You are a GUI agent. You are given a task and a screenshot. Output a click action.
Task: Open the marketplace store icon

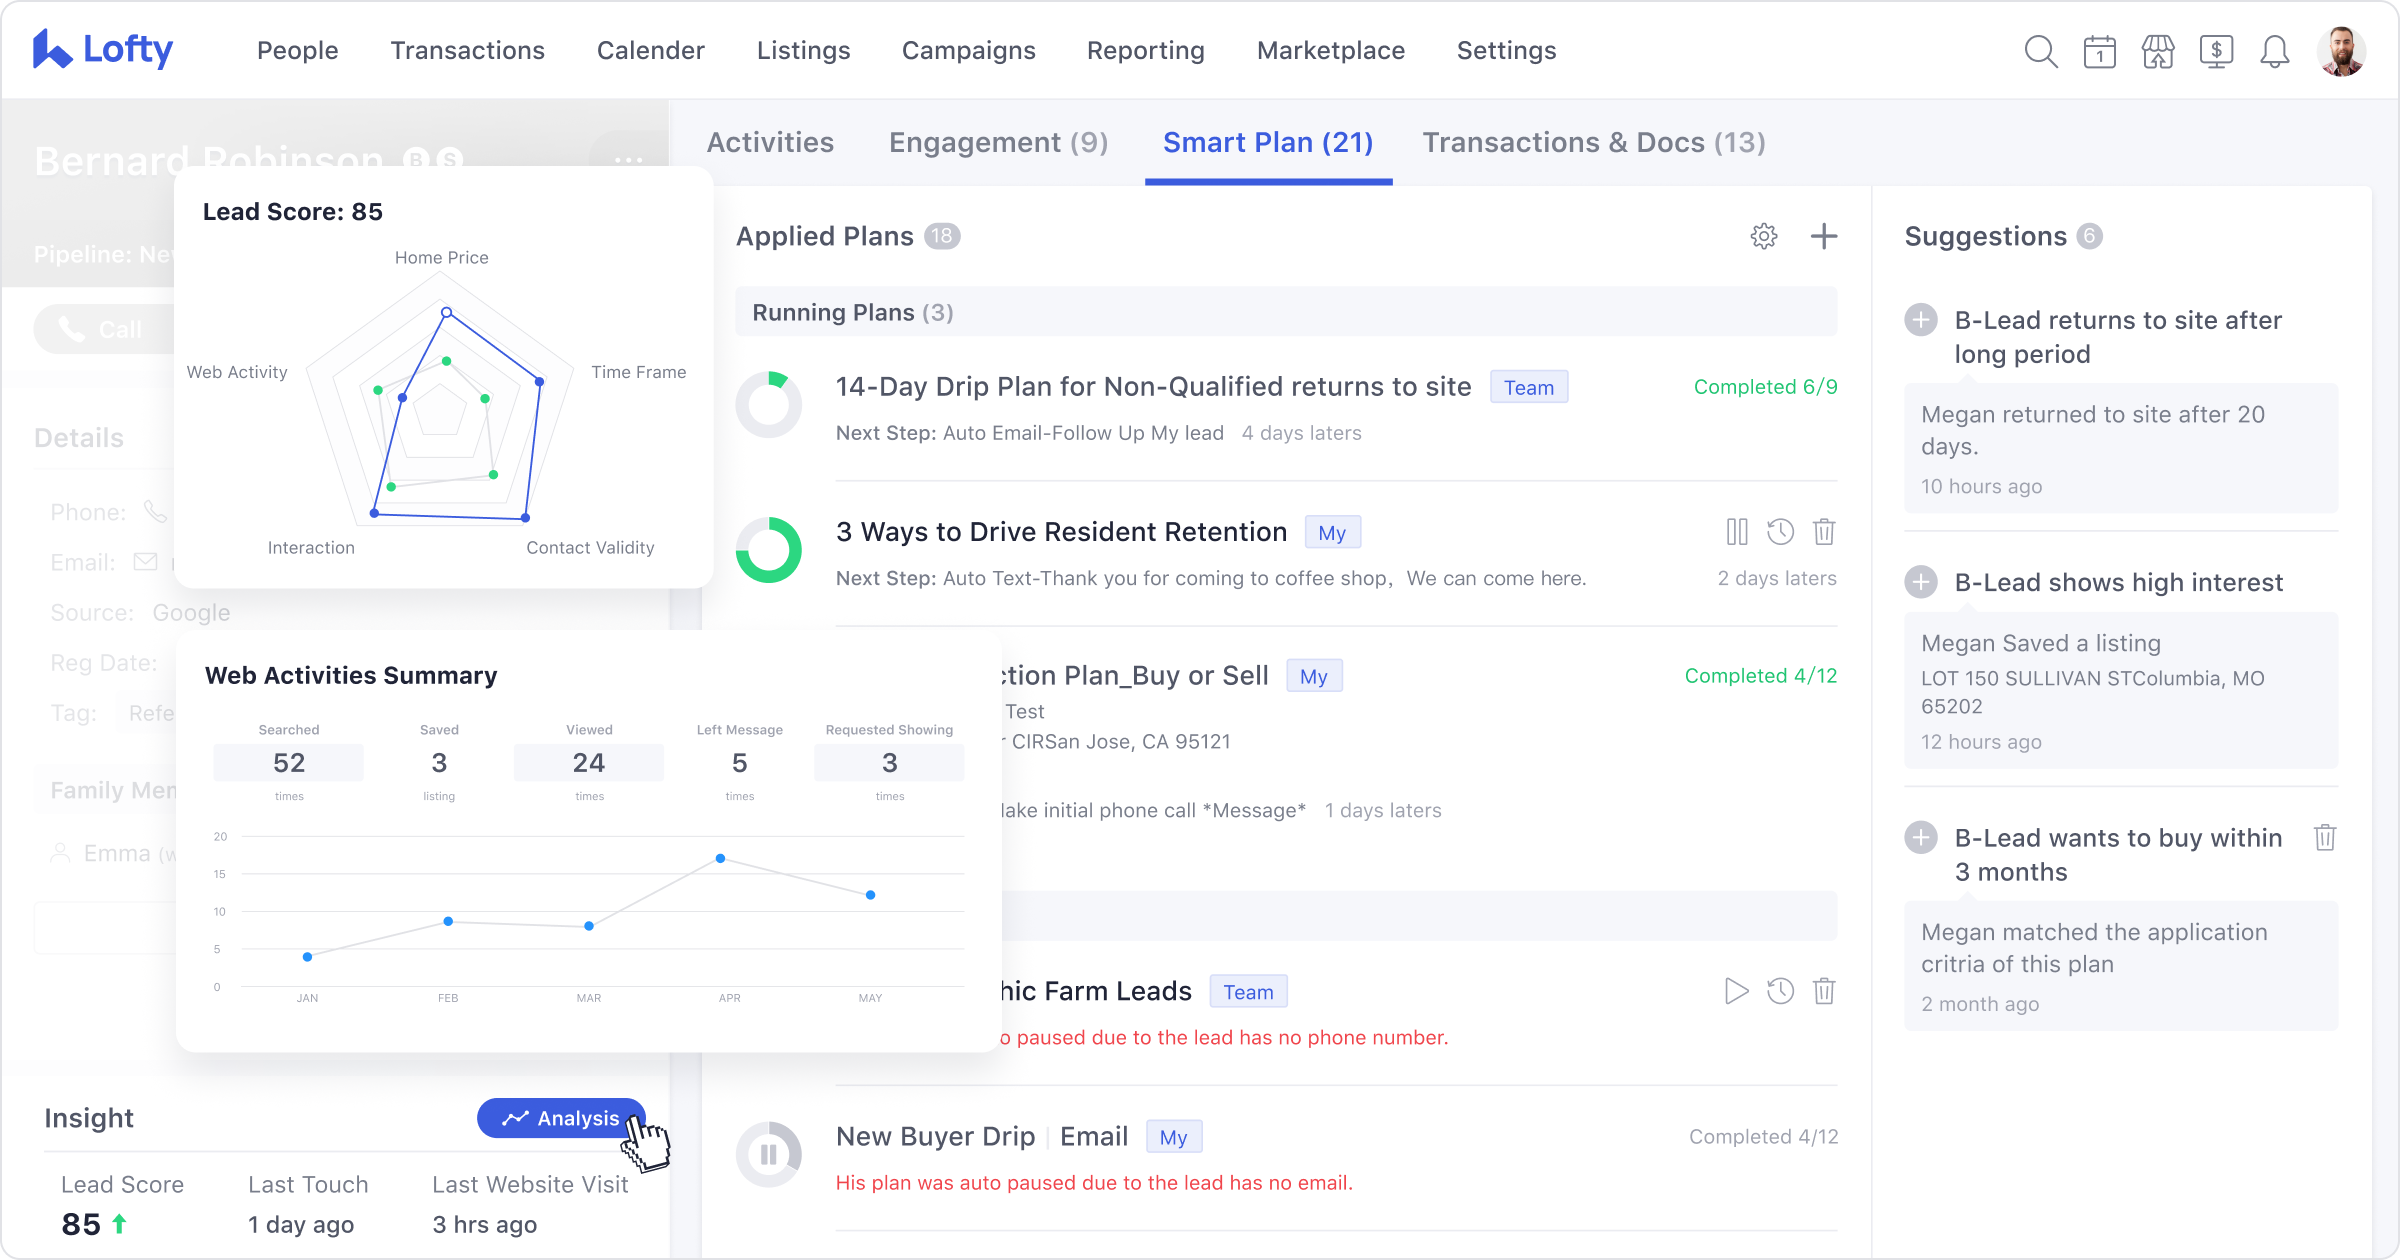pos(2158,52)
